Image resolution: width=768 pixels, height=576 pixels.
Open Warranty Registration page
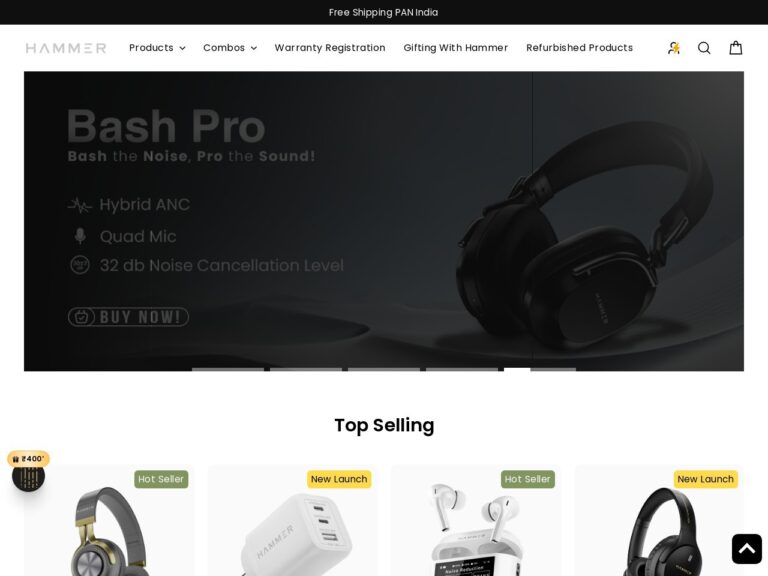(x=330, y=48)
